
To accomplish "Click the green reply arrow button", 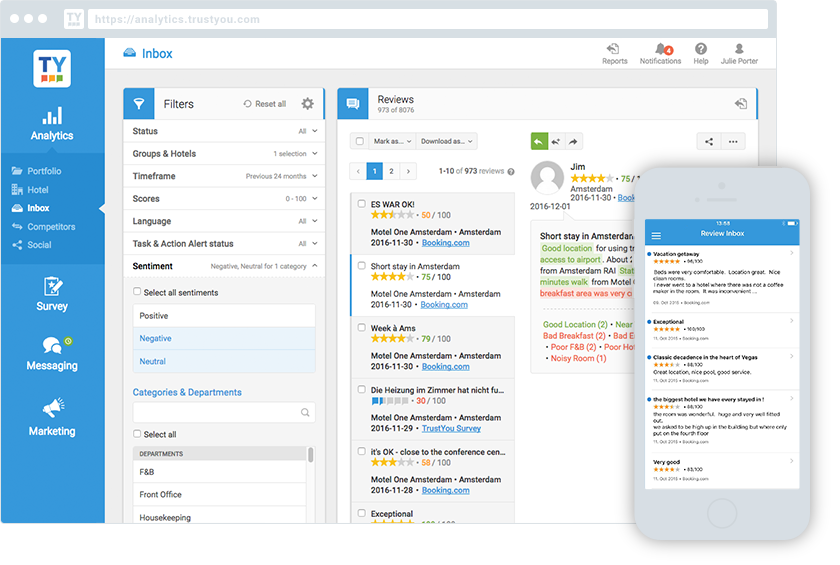I will tap(539, 142).
